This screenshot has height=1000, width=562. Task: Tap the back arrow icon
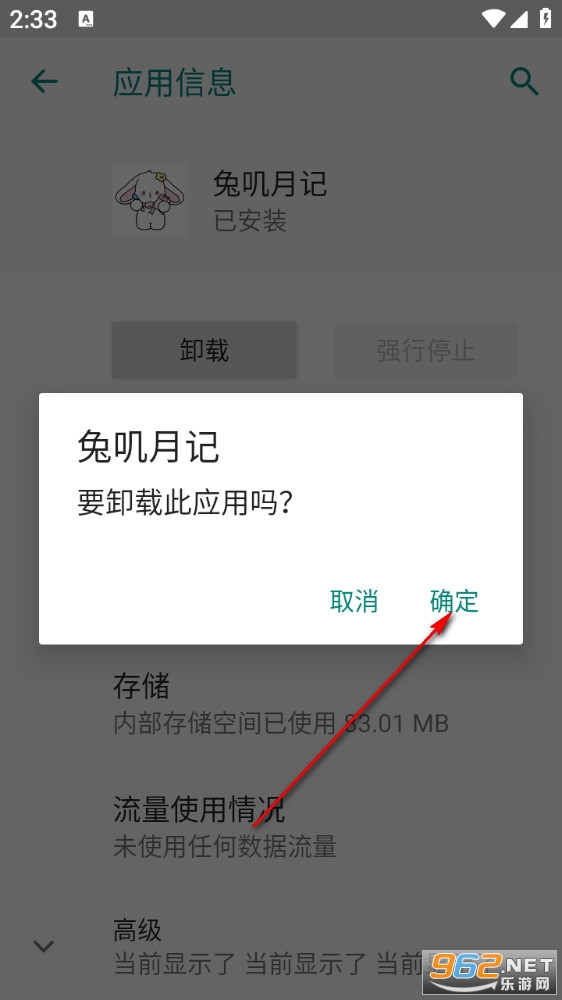point(44,82)
